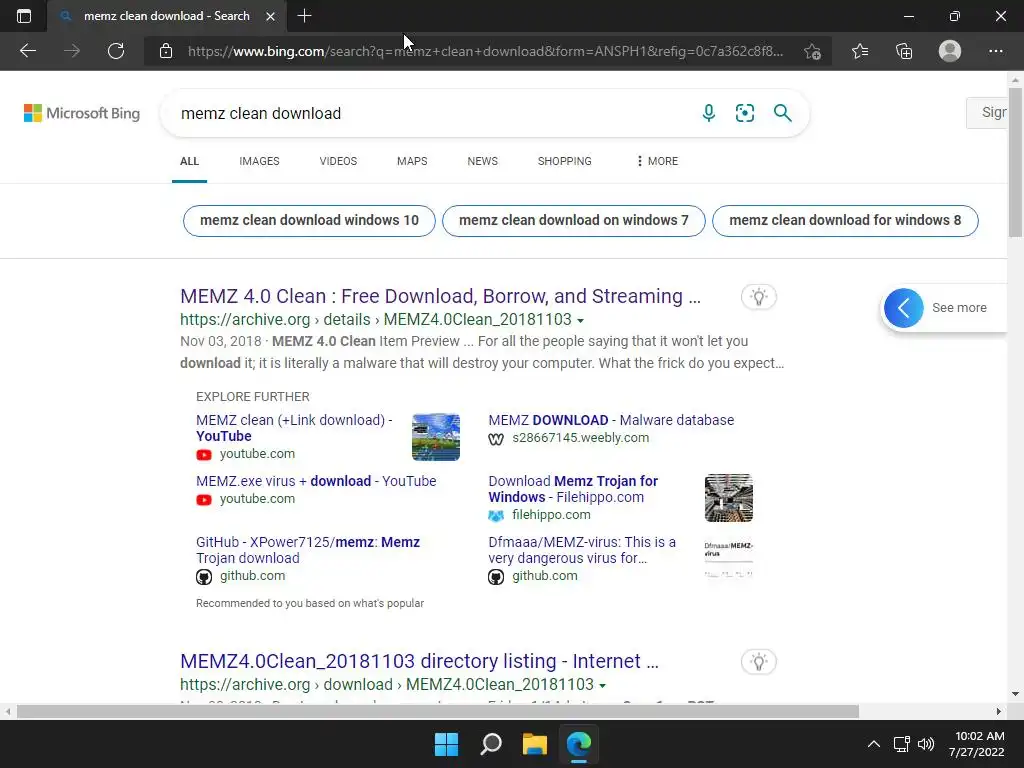1024x768 pixels.
Task: Open the volume tray icon
Action: point(925,744)
